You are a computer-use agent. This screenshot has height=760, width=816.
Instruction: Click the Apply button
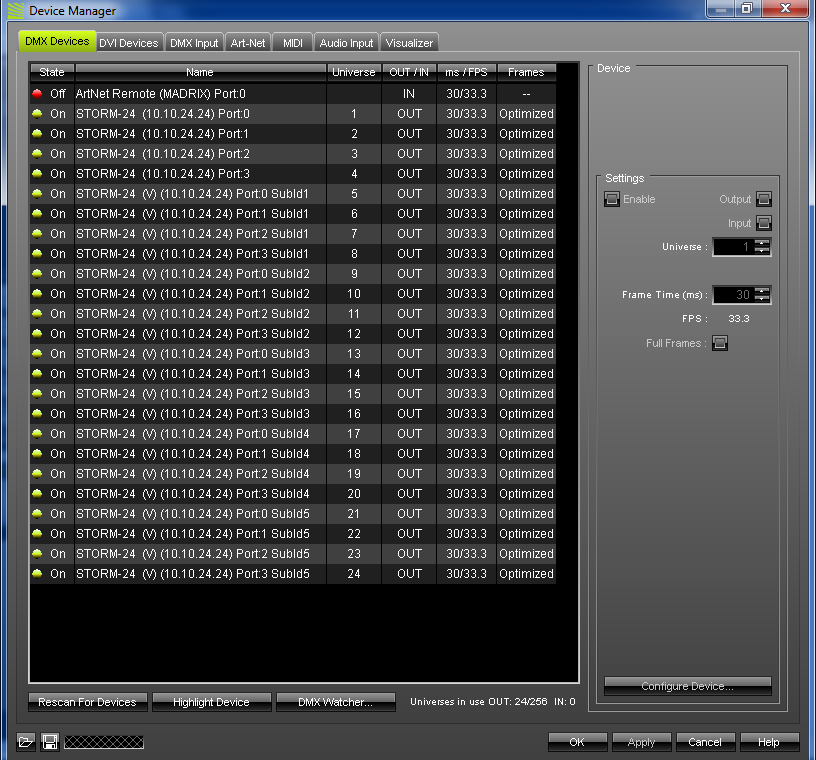point(641,742)
